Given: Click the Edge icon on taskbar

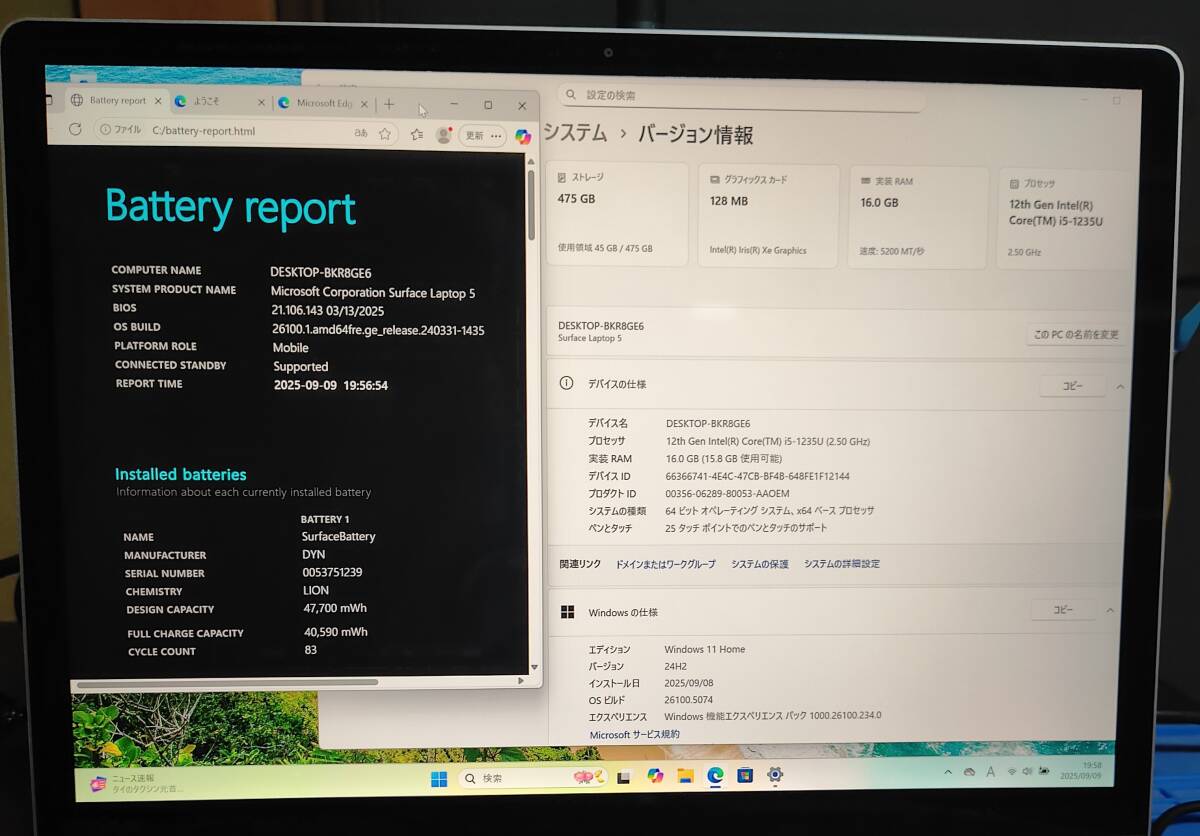Looking at the screenshot, I should (715, 775).
